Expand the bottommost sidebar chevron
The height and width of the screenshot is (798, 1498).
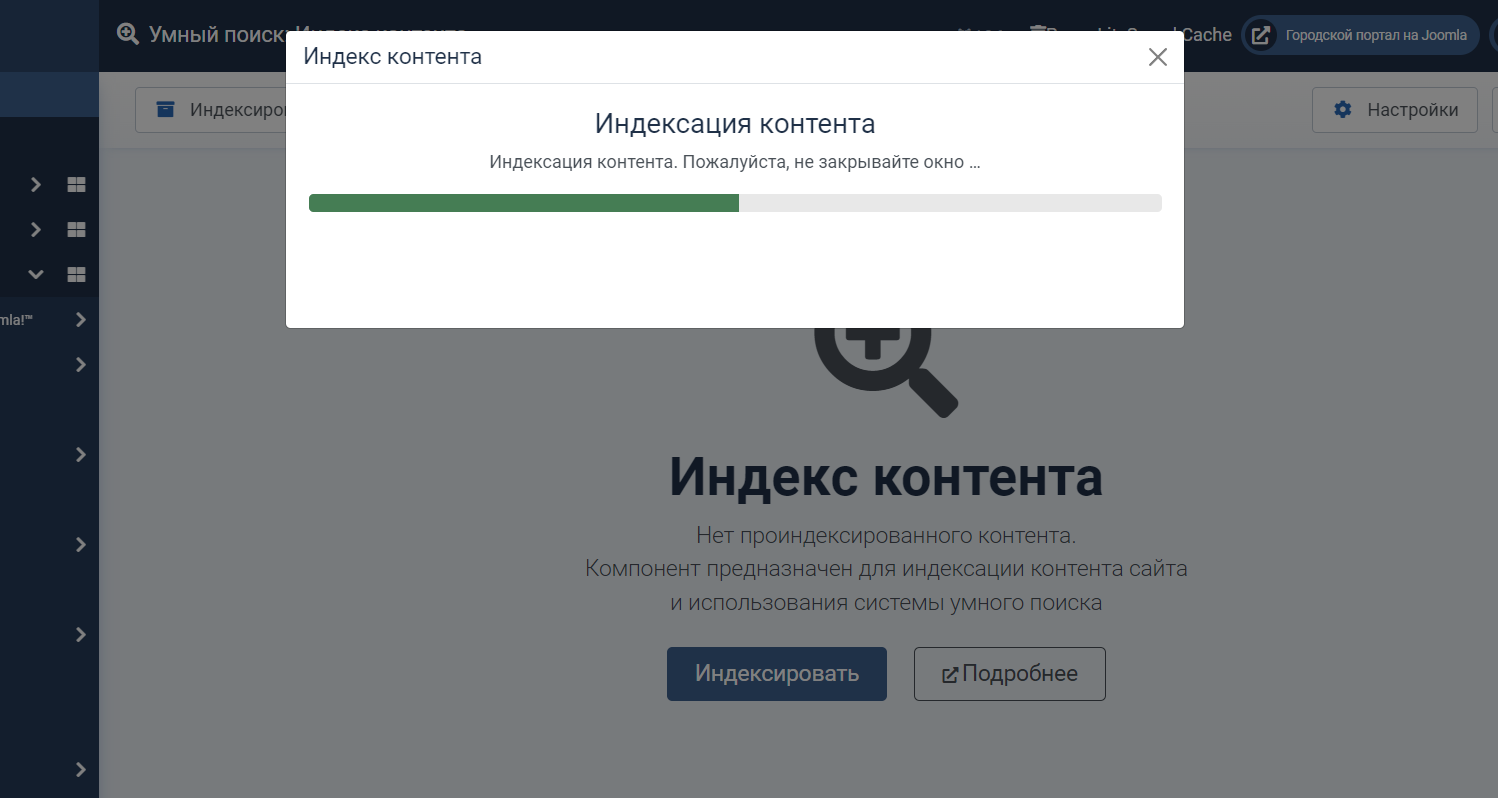pyautogui.click(x=81, y=769)
